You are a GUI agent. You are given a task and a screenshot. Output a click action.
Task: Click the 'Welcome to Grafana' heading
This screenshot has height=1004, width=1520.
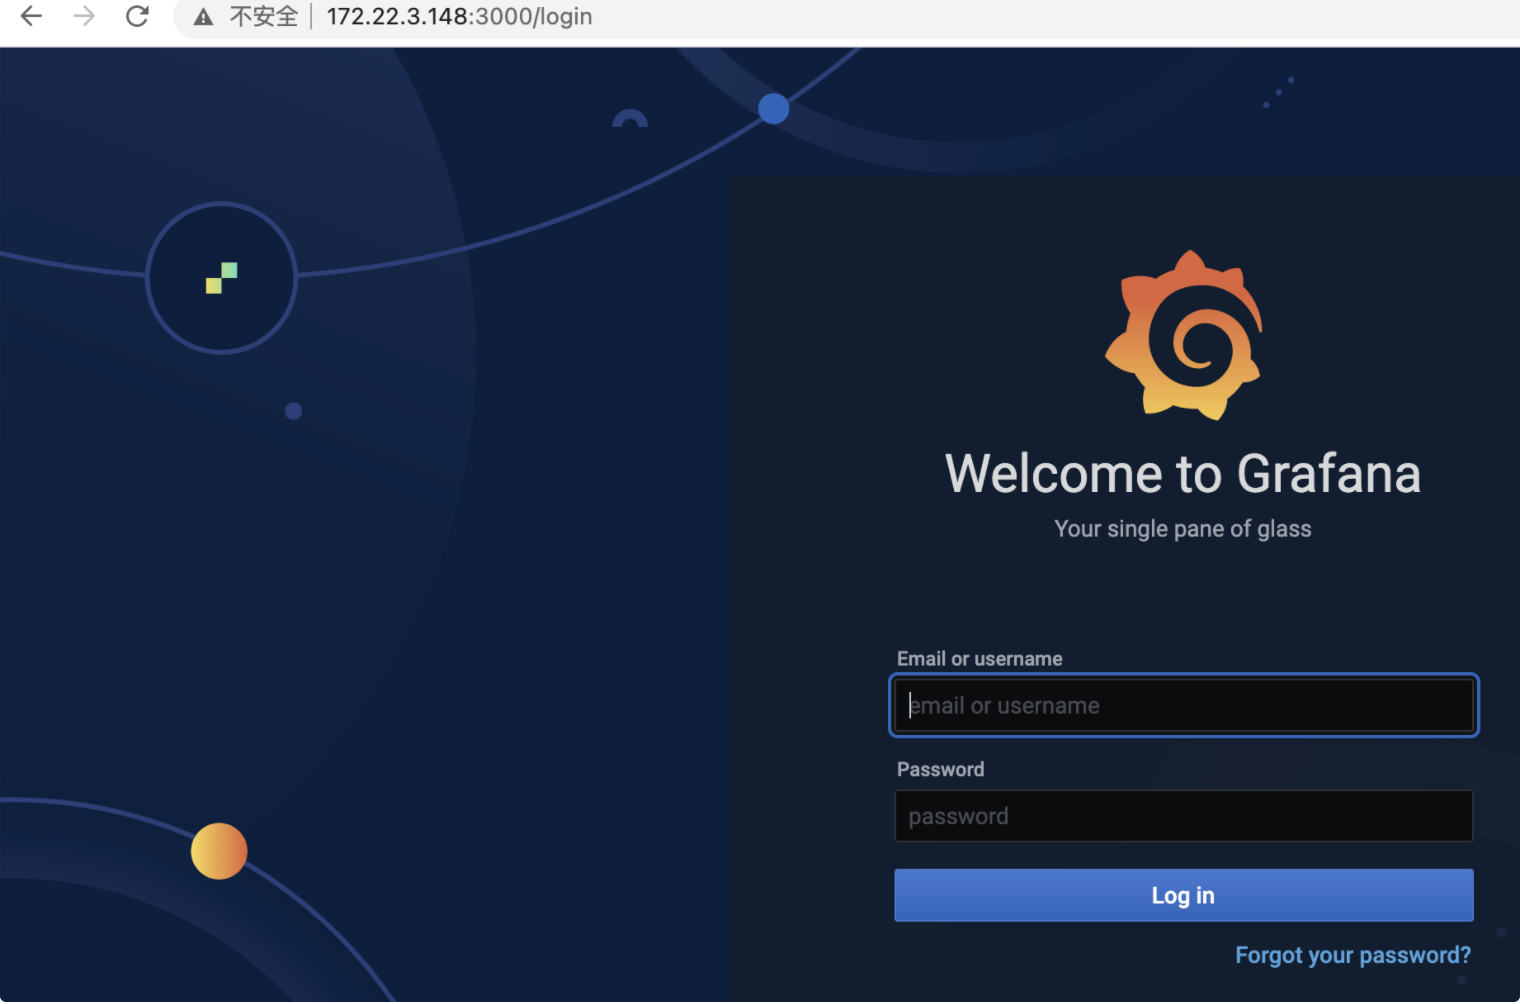[x=1183, y=474]
